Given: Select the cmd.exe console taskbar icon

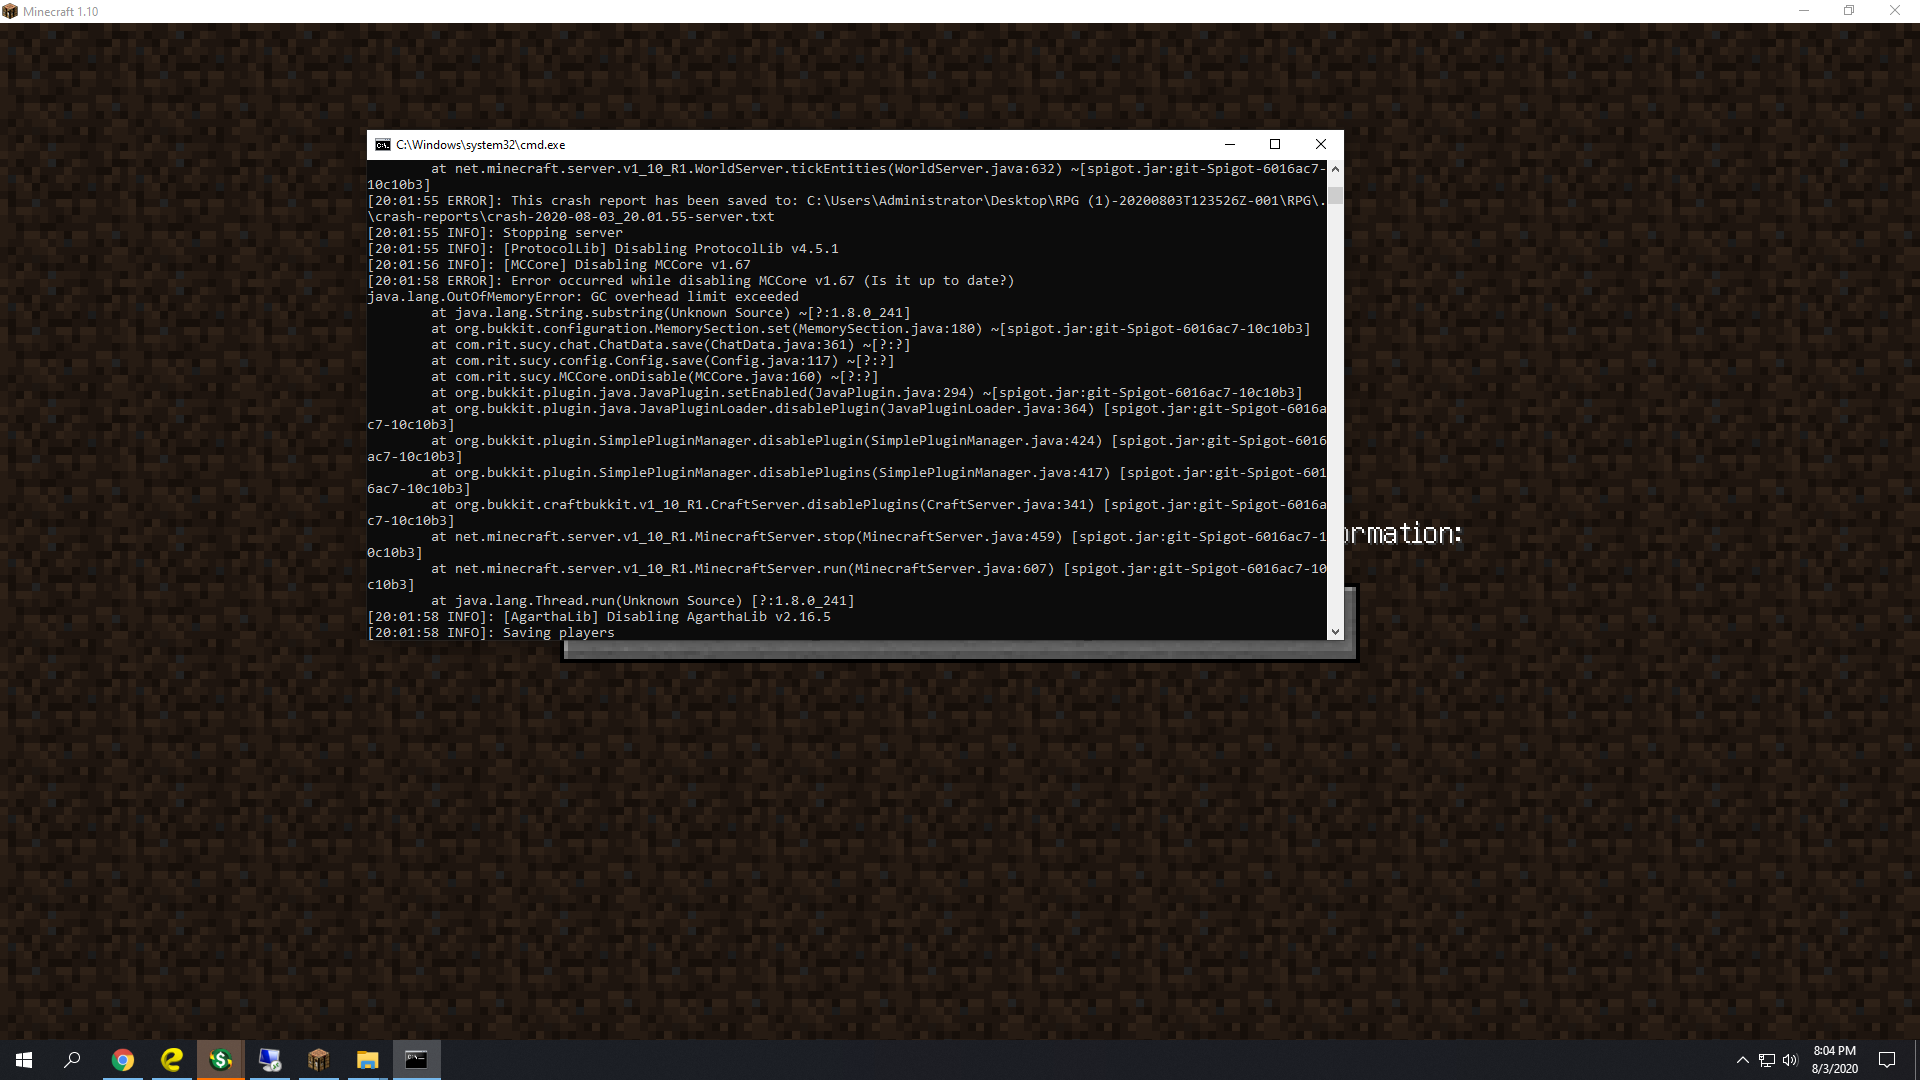Looking at the screenshot, I should [416, 1060].
